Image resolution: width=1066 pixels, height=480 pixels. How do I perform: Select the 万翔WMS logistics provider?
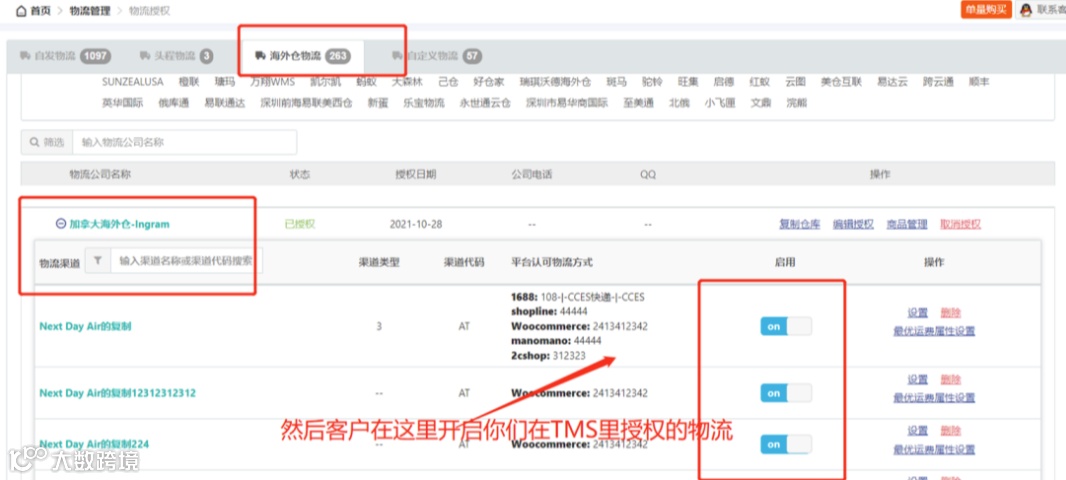[273, 82]
